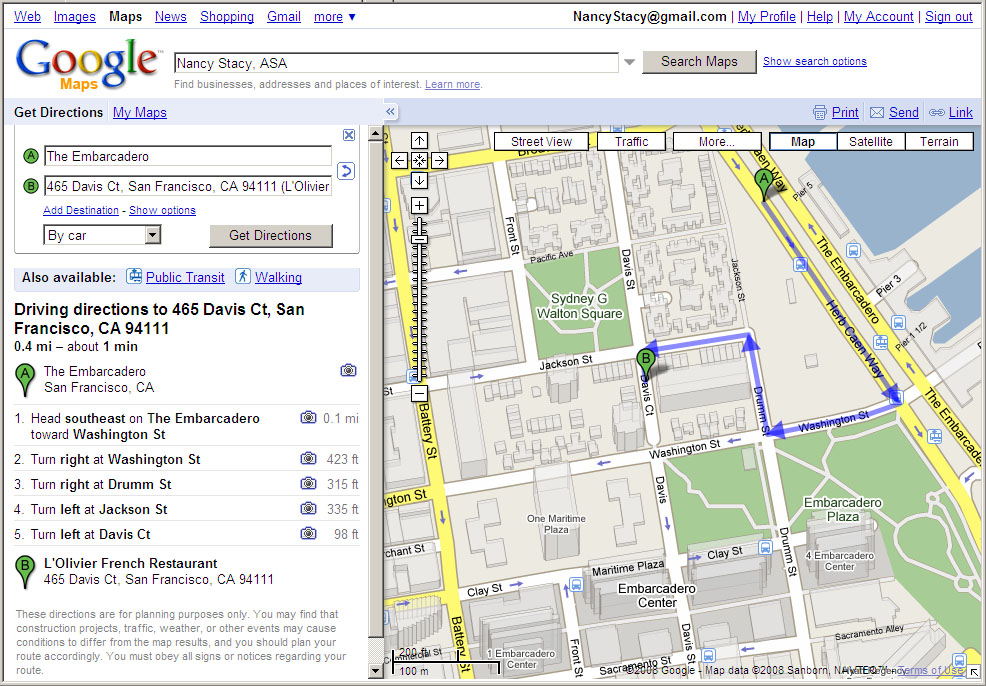
Task: Click the start address field A
Action: click(x=188, y=156)
